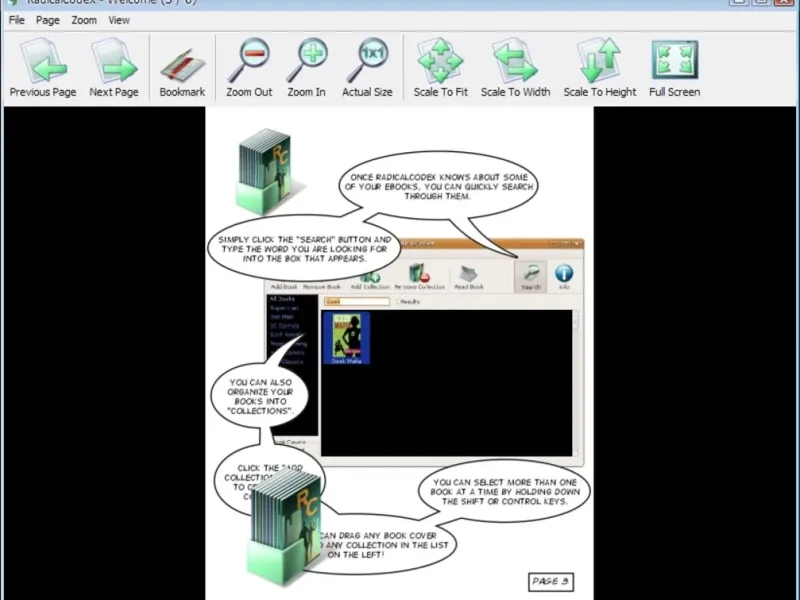Go to the Previous Page
The height and width of the screenshot is (600, 800).
point(43,68)
